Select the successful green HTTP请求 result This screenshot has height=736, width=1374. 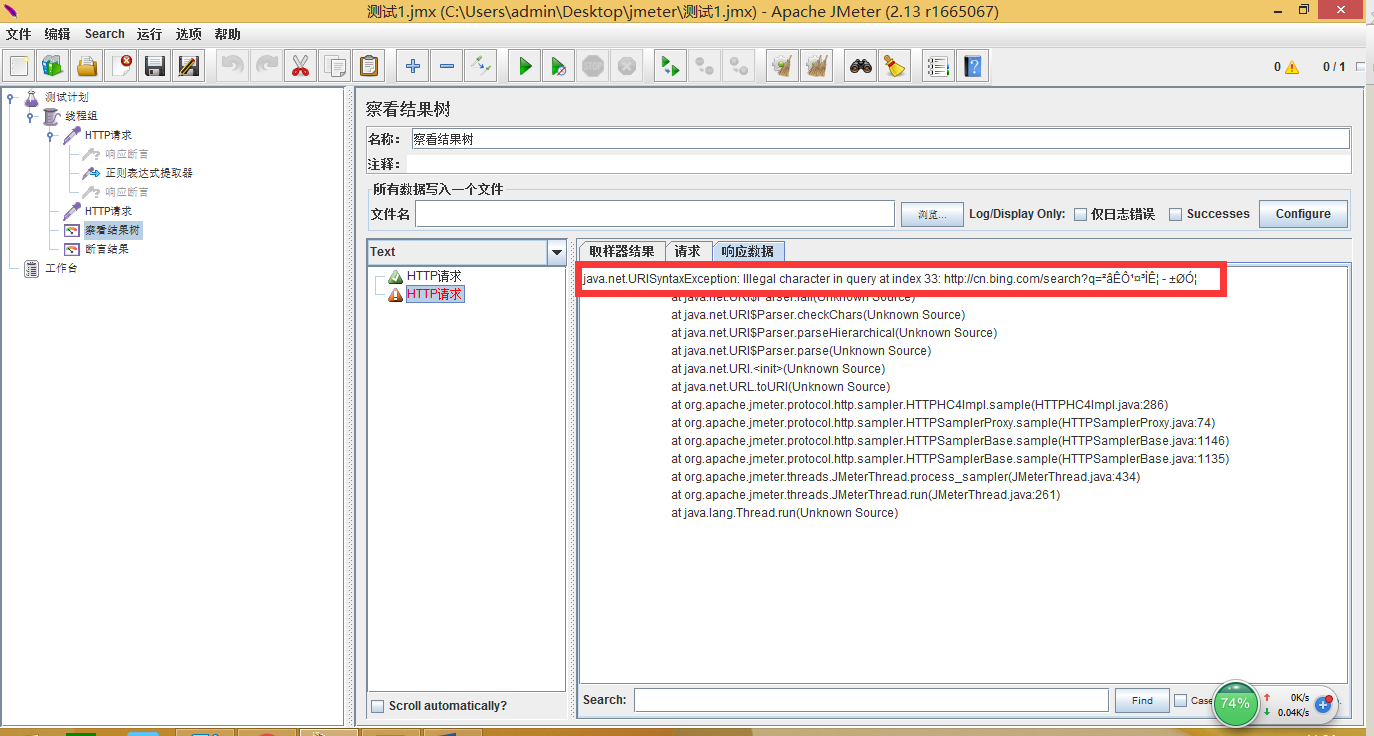pos(433,276)
